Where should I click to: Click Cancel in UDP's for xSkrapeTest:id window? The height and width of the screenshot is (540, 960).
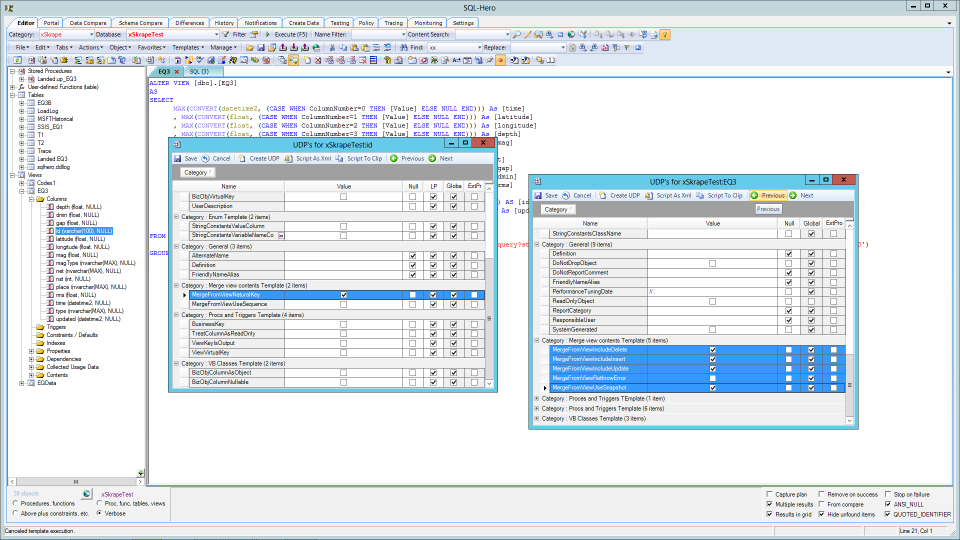coord(216,159)
